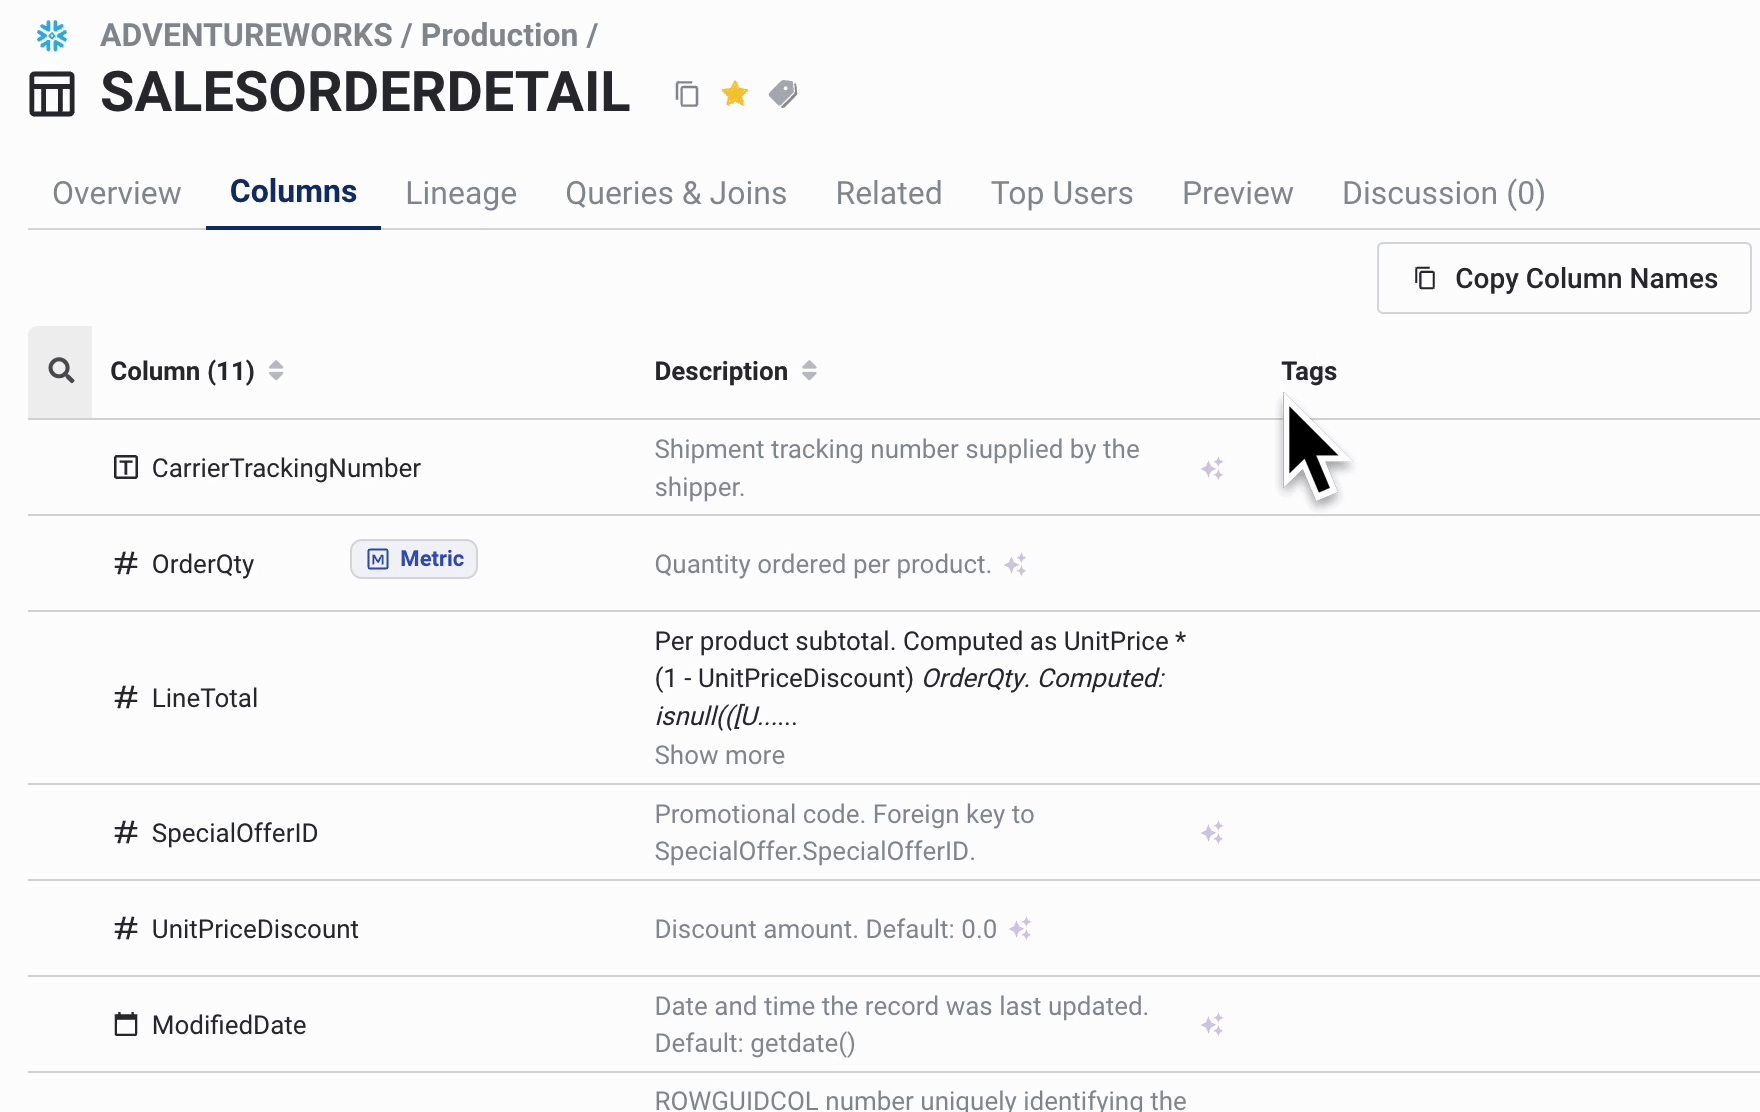Sort by the Description header

click(x=809, y=371)
